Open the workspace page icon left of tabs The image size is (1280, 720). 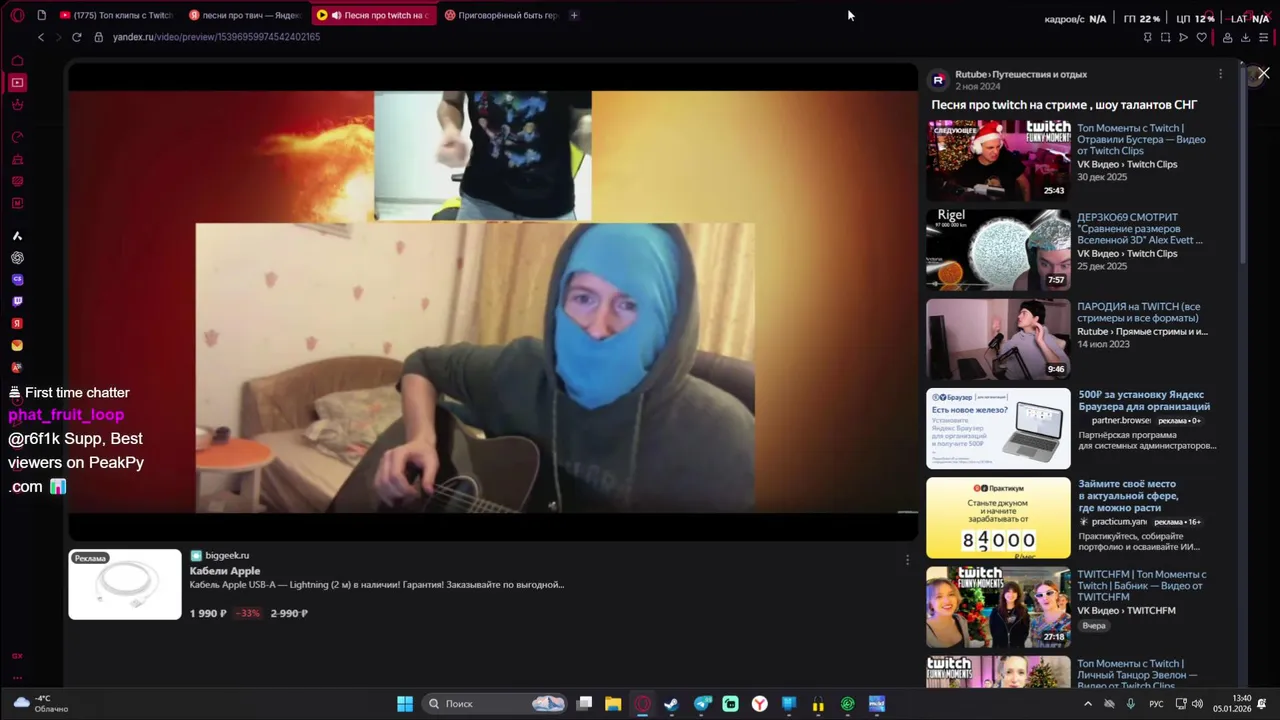[41, 15]
